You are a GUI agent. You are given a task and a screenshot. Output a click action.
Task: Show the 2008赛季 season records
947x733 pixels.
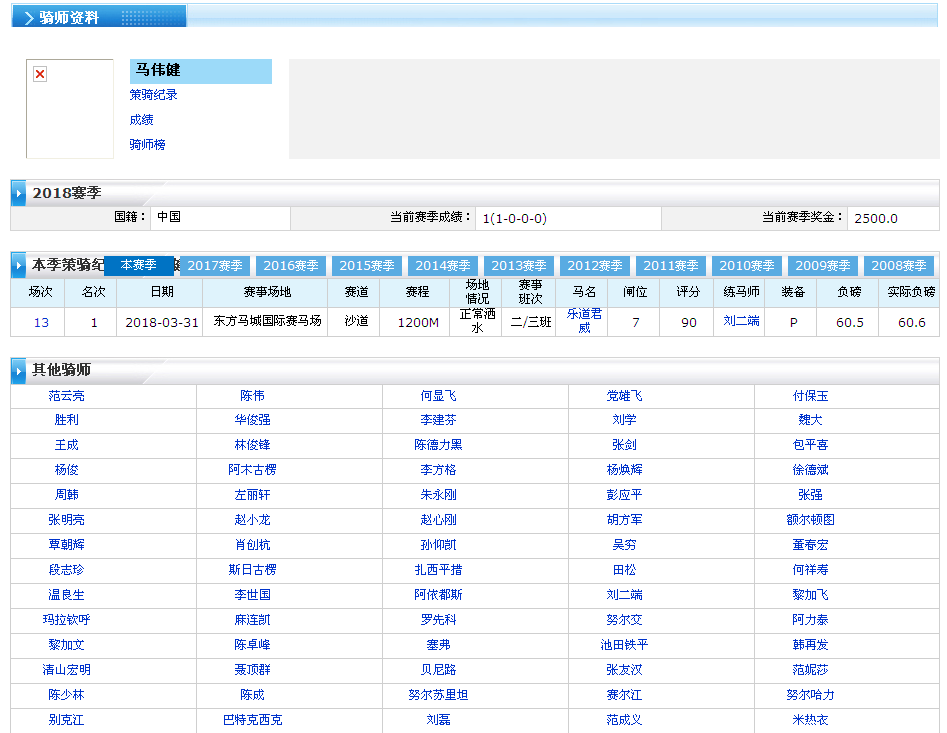tap(899, 266)
